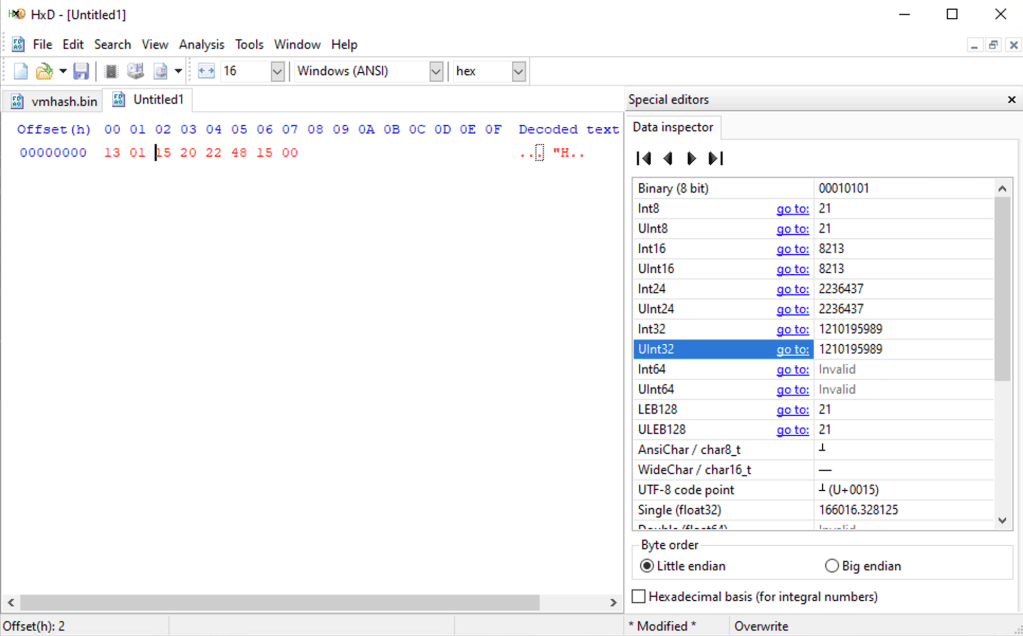The width and height of the screenshot is (1023, 636).
Task: Jump to last byte in Data inspector
Action: (715, 158)
